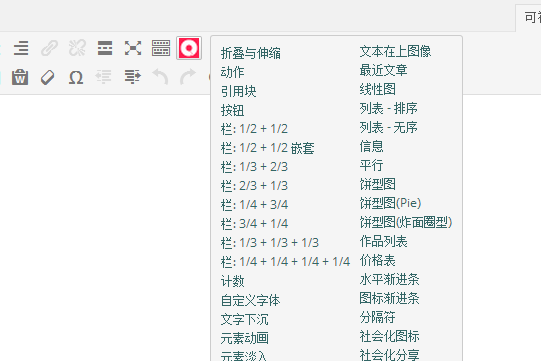The height and width of the screenshot is (361, 541).
Task: Click the remove link icon
Action: pos(77,48)
